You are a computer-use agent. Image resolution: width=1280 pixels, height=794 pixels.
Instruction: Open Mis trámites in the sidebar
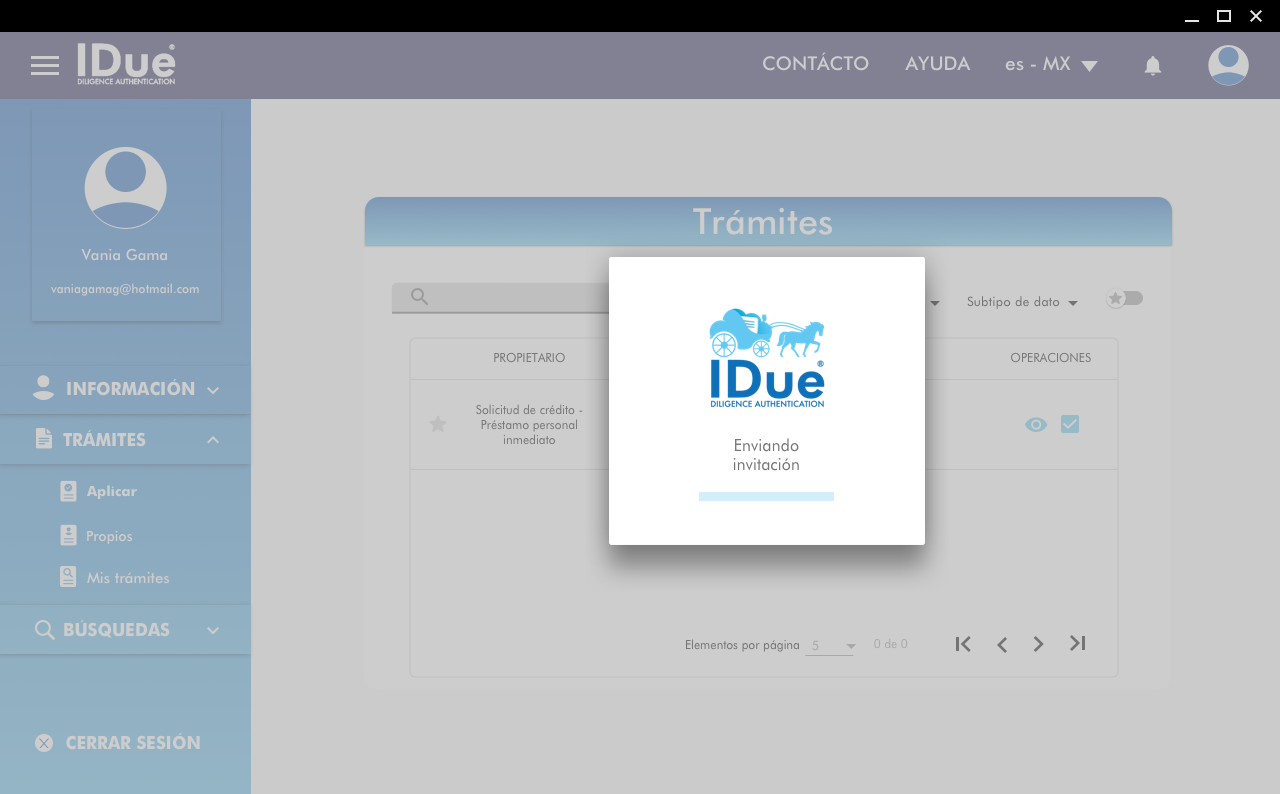[127, 578]
